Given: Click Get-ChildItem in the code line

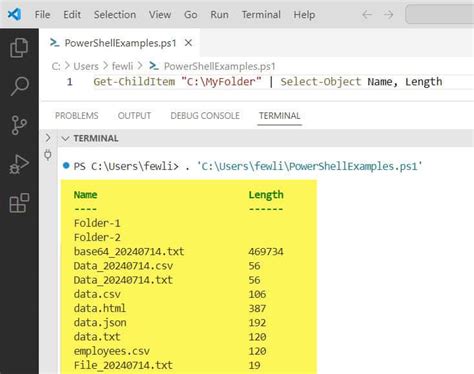Looking at the screenshot, I should 134,82.
